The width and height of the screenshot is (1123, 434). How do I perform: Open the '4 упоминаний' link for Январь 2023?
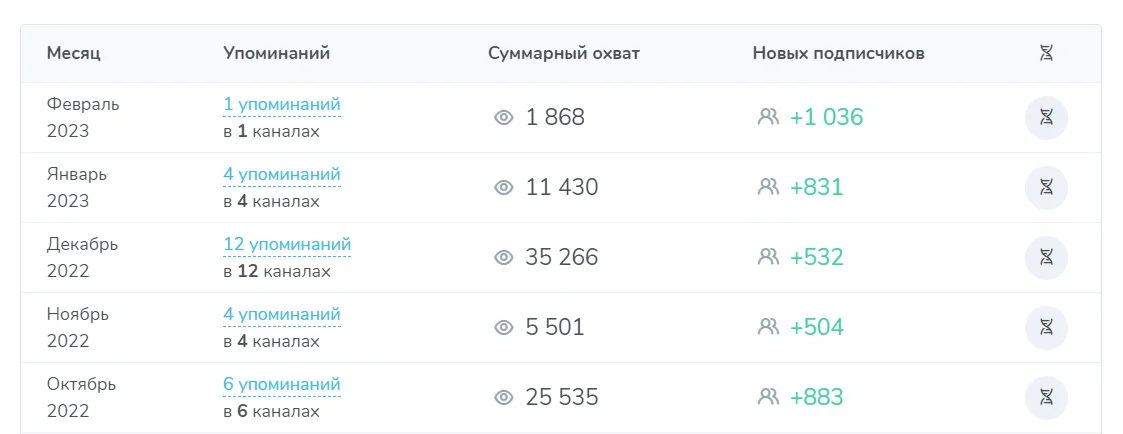(x=282, y=174)
